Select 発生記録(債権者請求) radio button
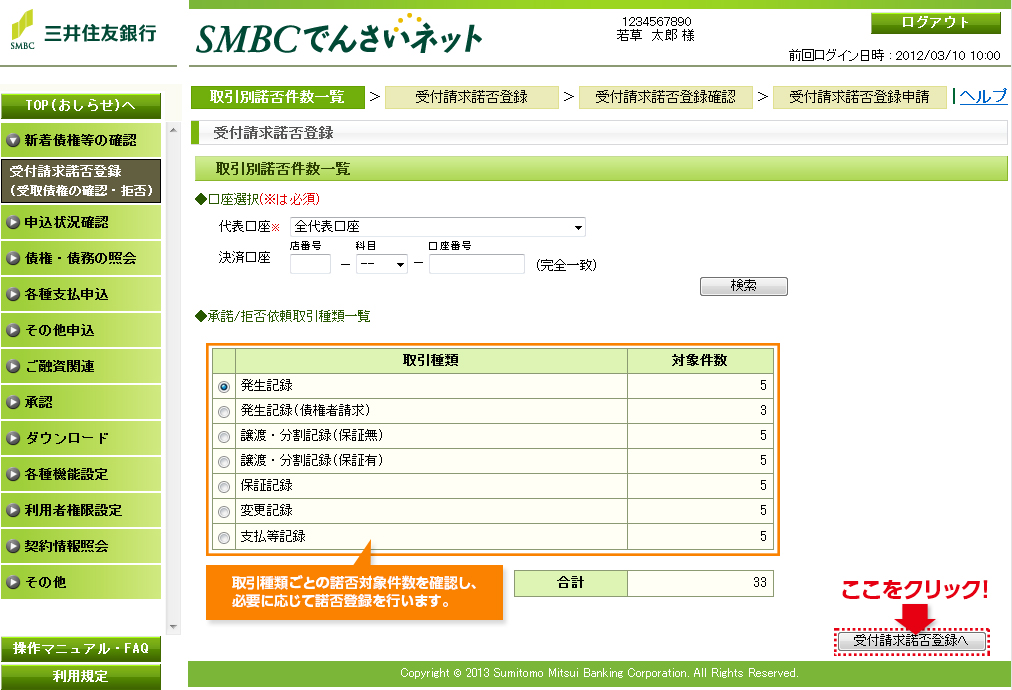 click(x=224, y=412)
